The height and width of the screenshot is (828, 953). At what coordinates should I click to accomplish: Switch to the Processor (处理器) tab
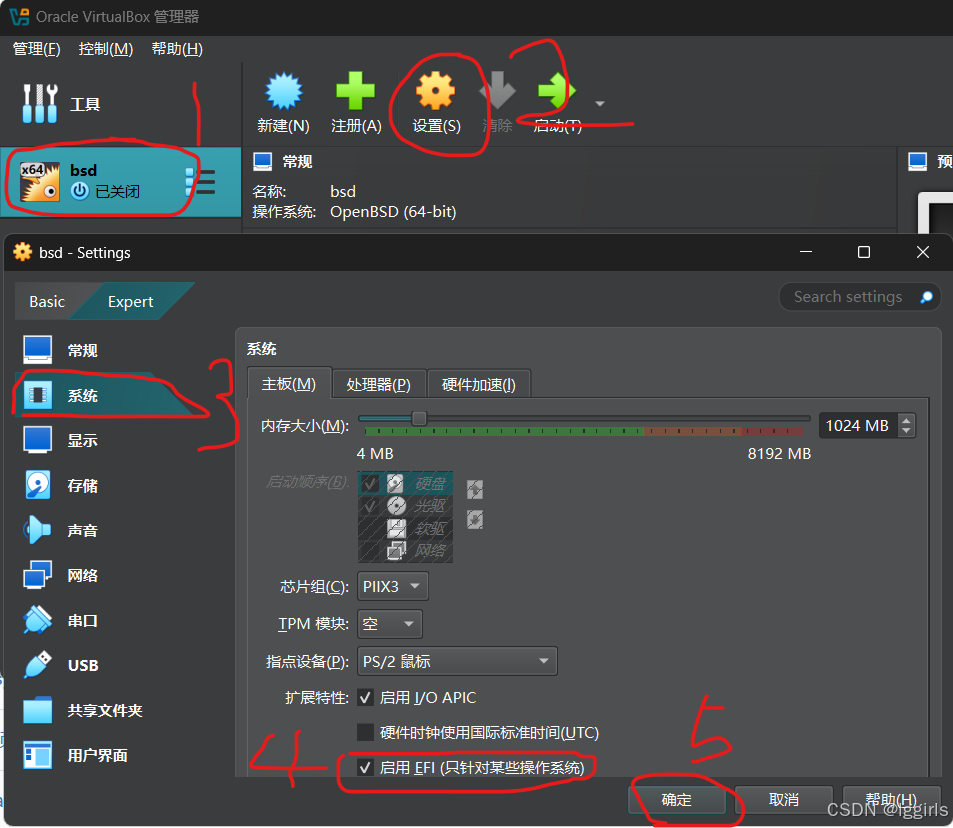coord(379,384)
